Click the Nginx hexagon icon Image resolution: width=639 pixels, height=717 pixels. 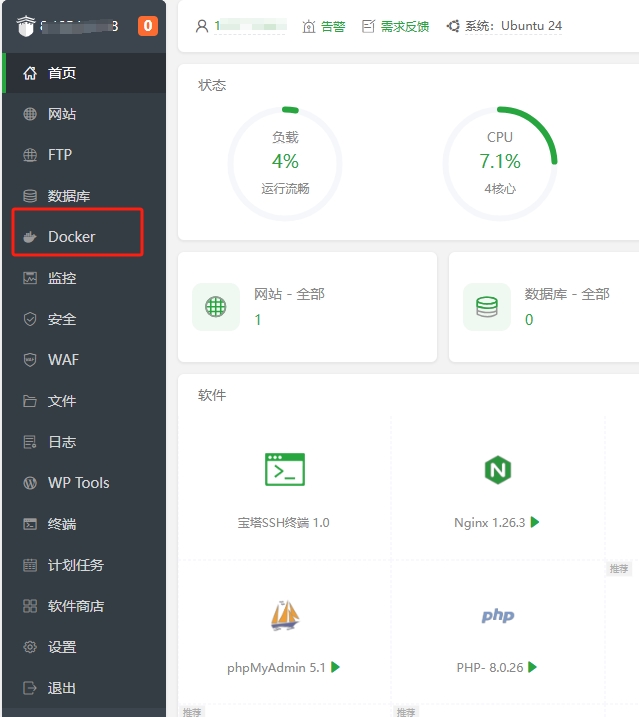point(497,469)
